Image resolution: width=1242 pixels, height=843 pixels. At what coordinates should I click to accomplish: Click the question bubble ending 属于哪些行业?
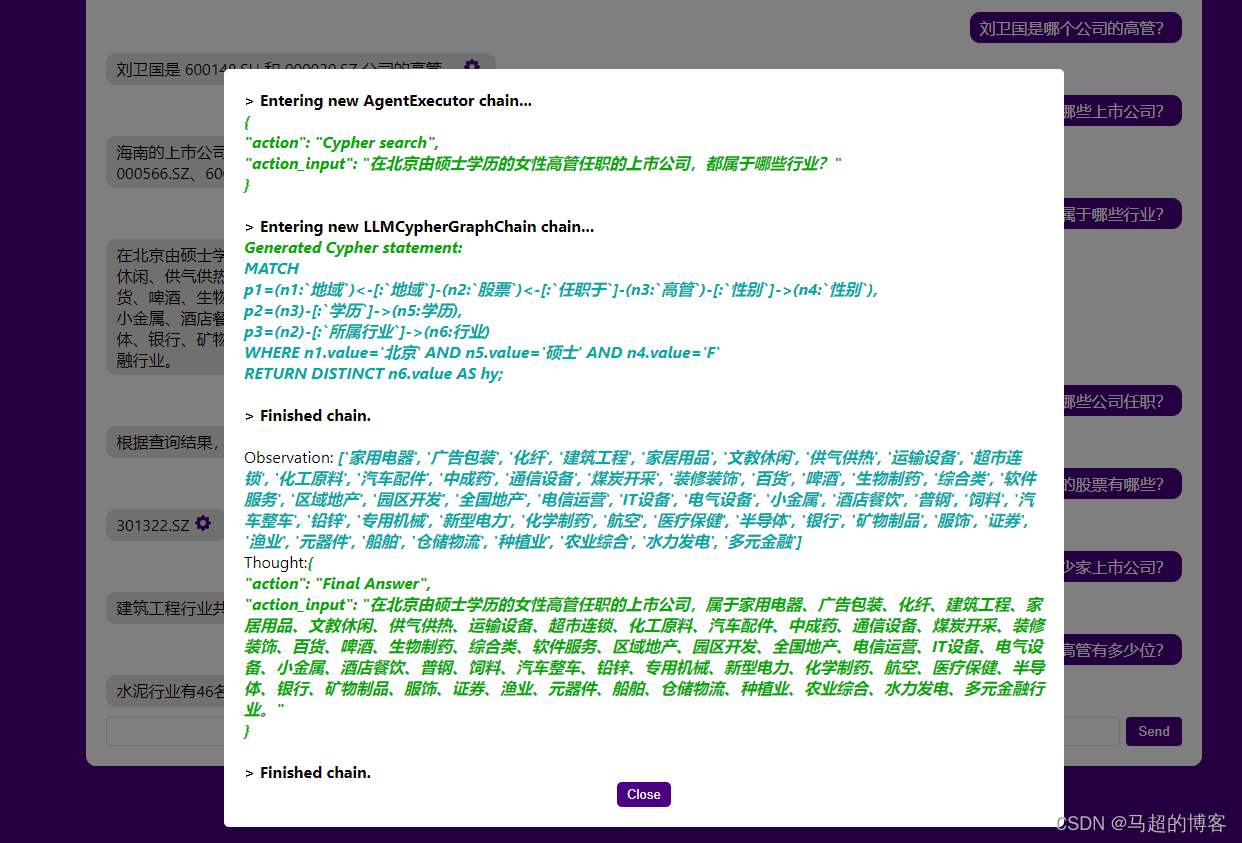[1122, 213]
